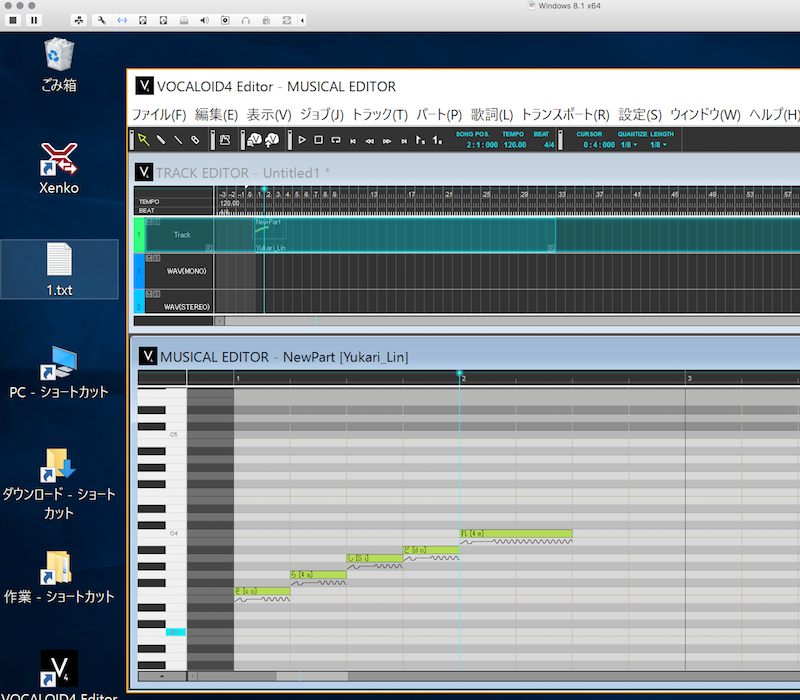Jump to song end button
The height and width of the screenshot is (700, 800).
404,141
